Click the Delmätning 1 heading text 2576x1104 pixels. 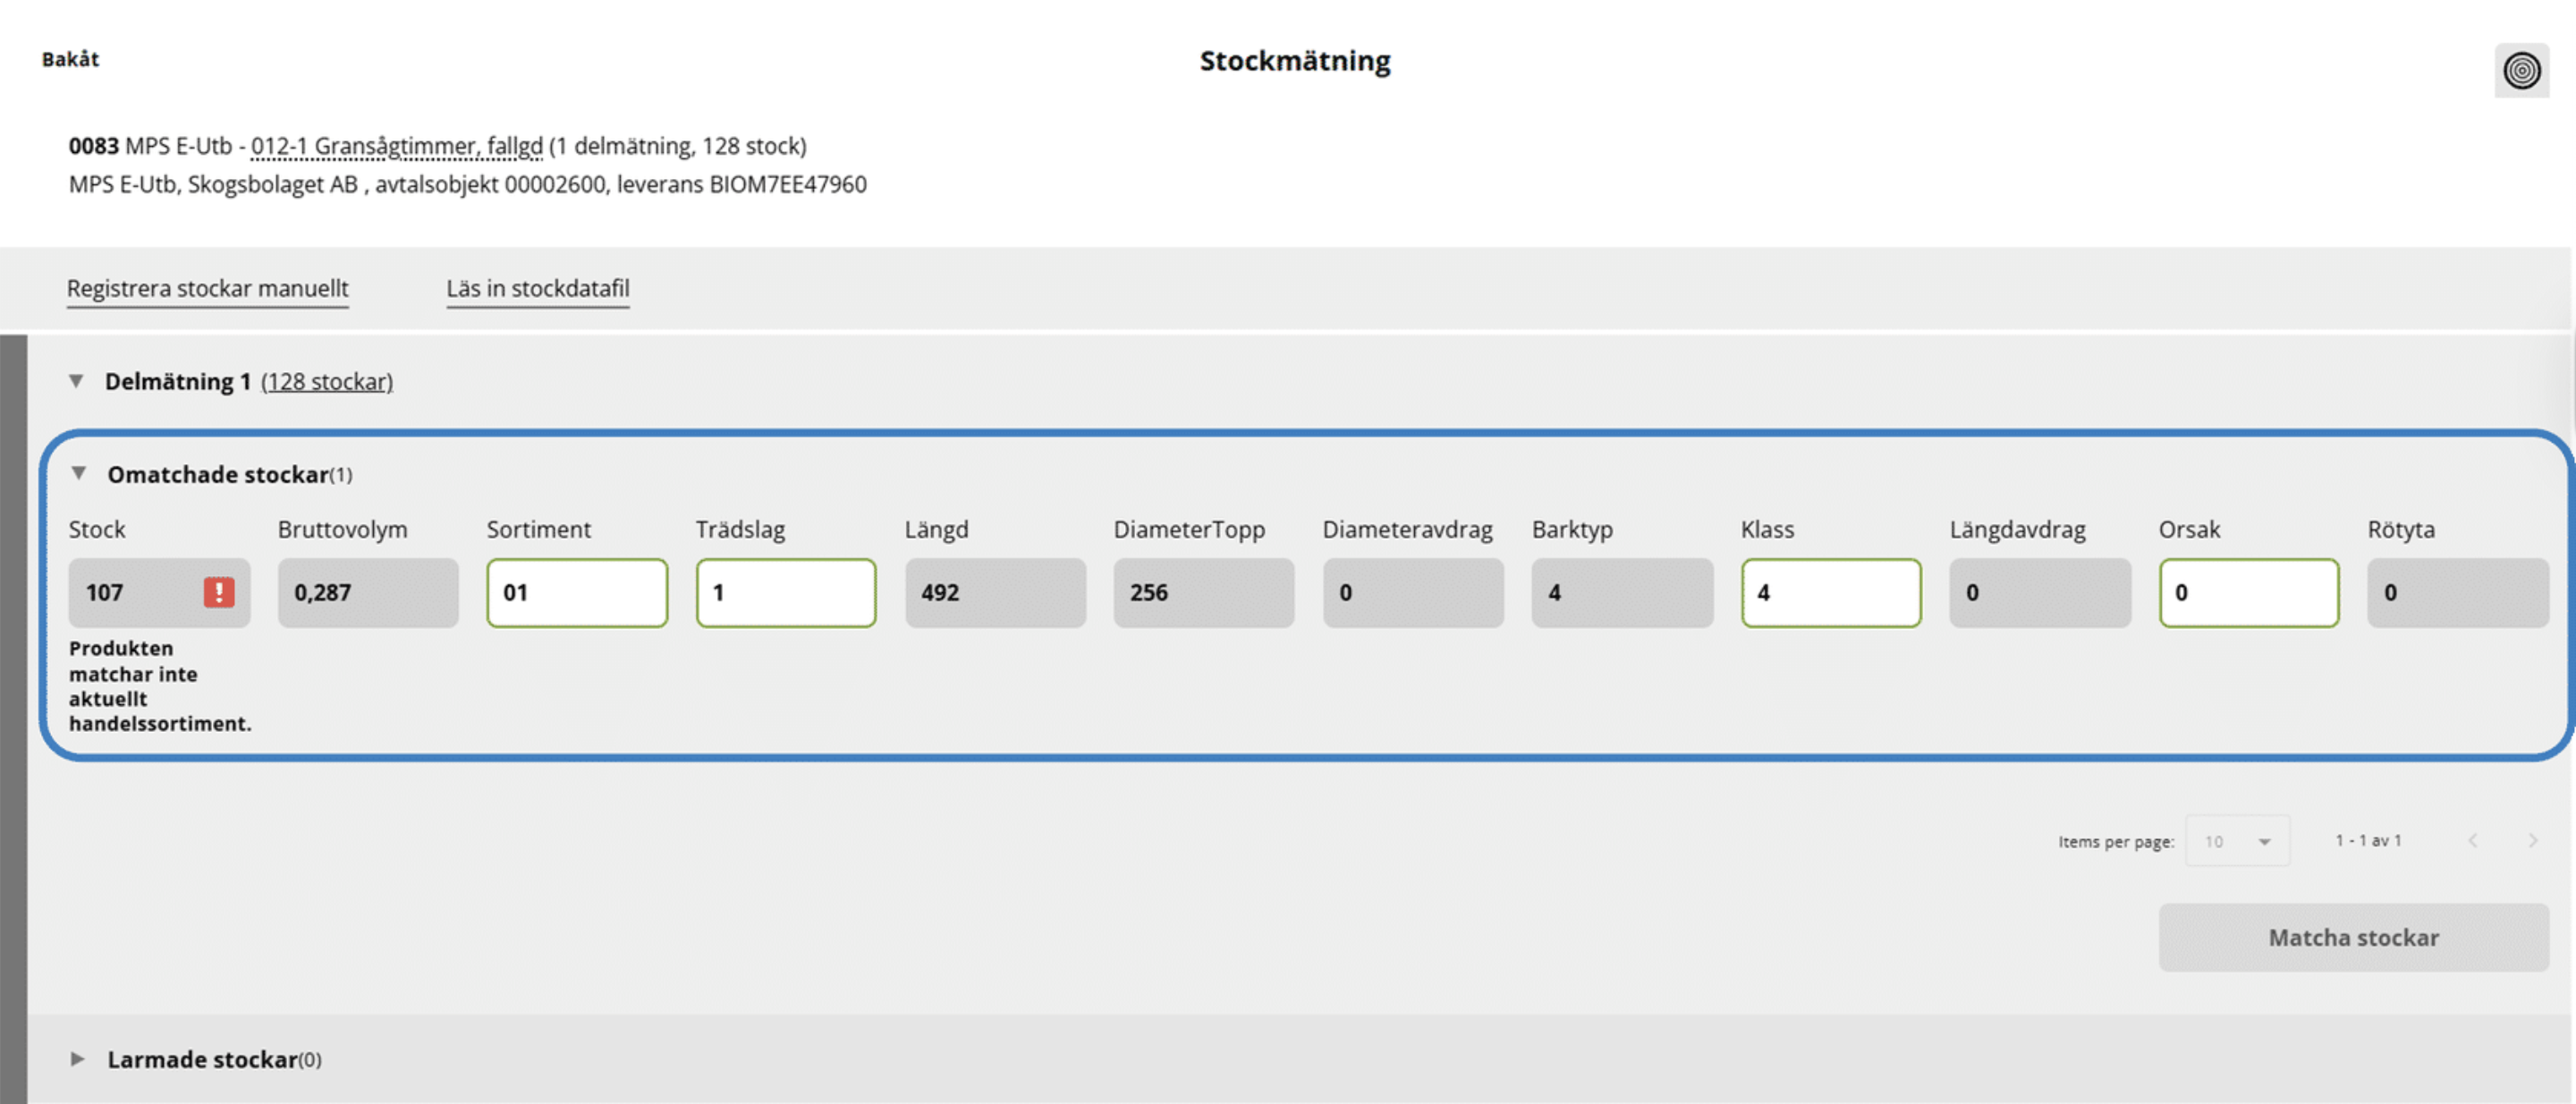click(x=177, y=382)
